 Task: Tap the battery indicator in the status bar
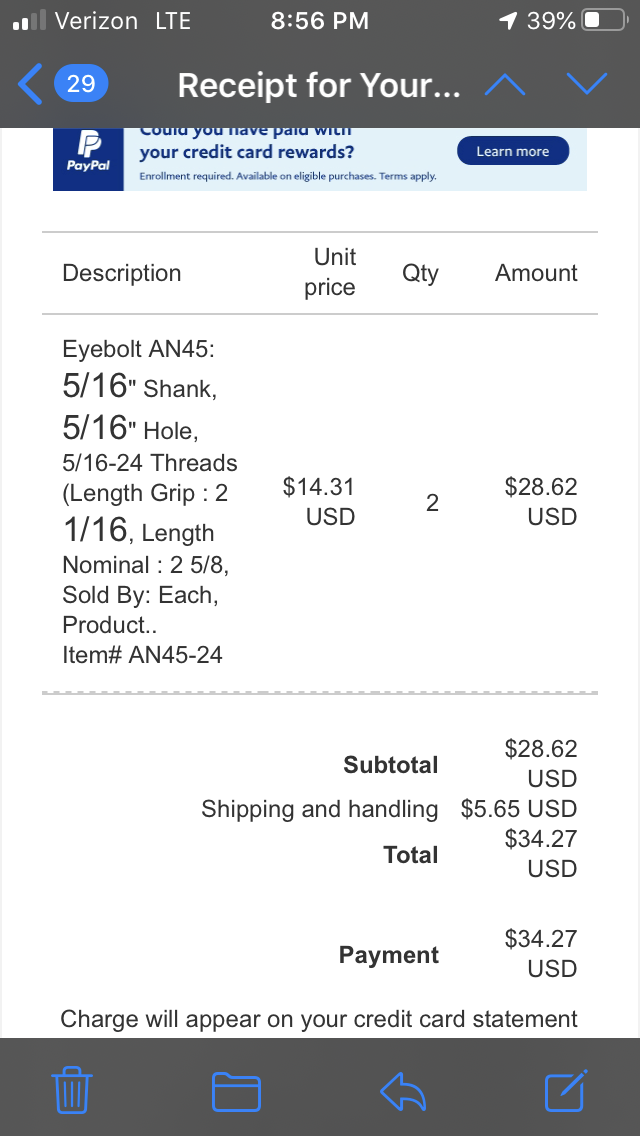[603, 21]
